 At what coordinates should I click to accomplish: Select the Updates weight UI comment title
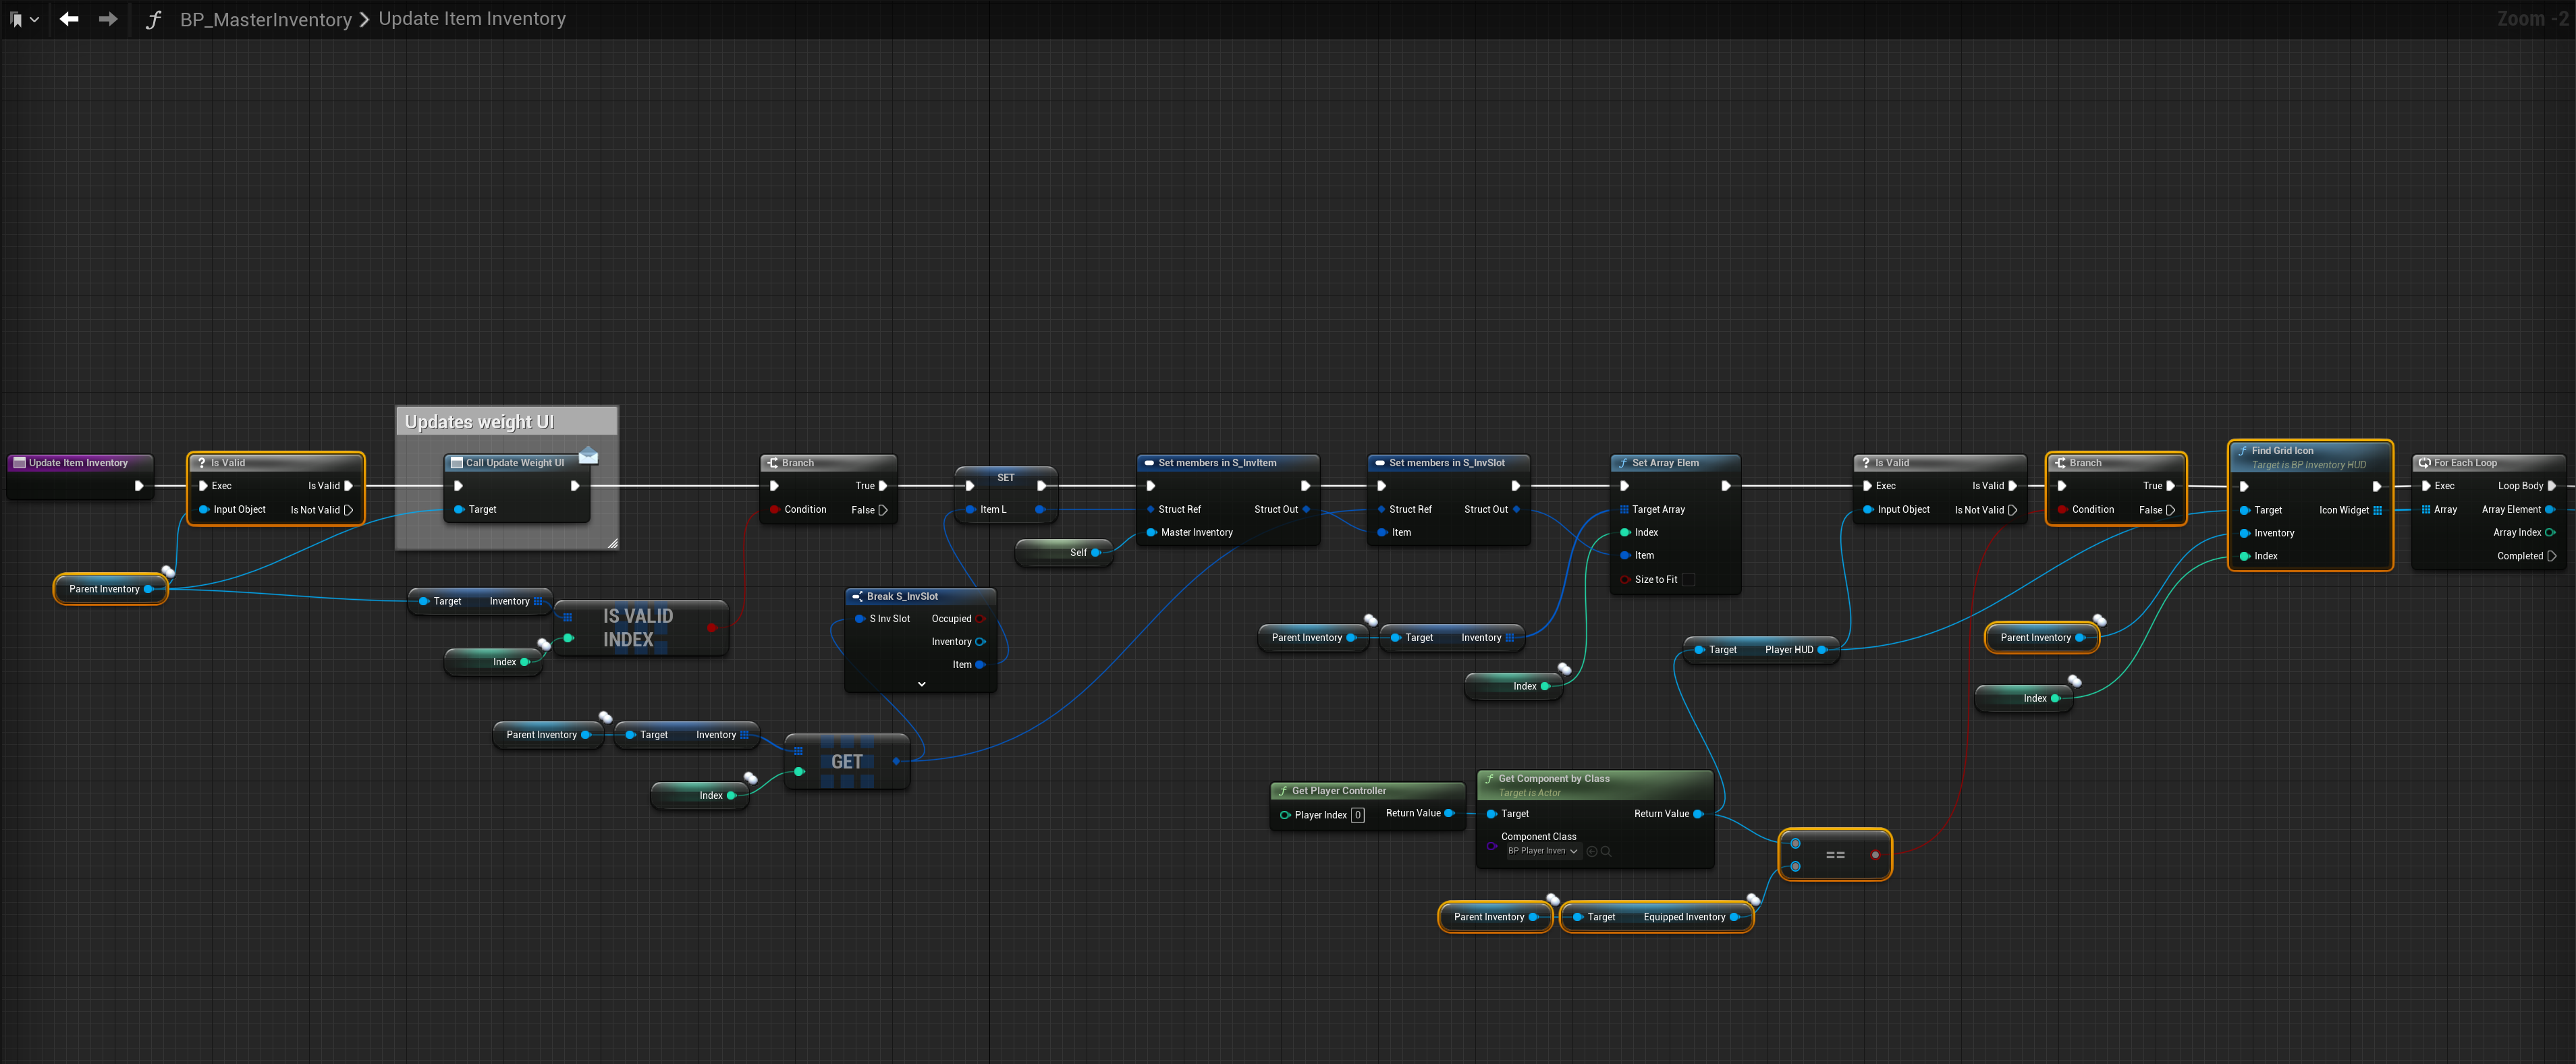click(x=479, y=422)
